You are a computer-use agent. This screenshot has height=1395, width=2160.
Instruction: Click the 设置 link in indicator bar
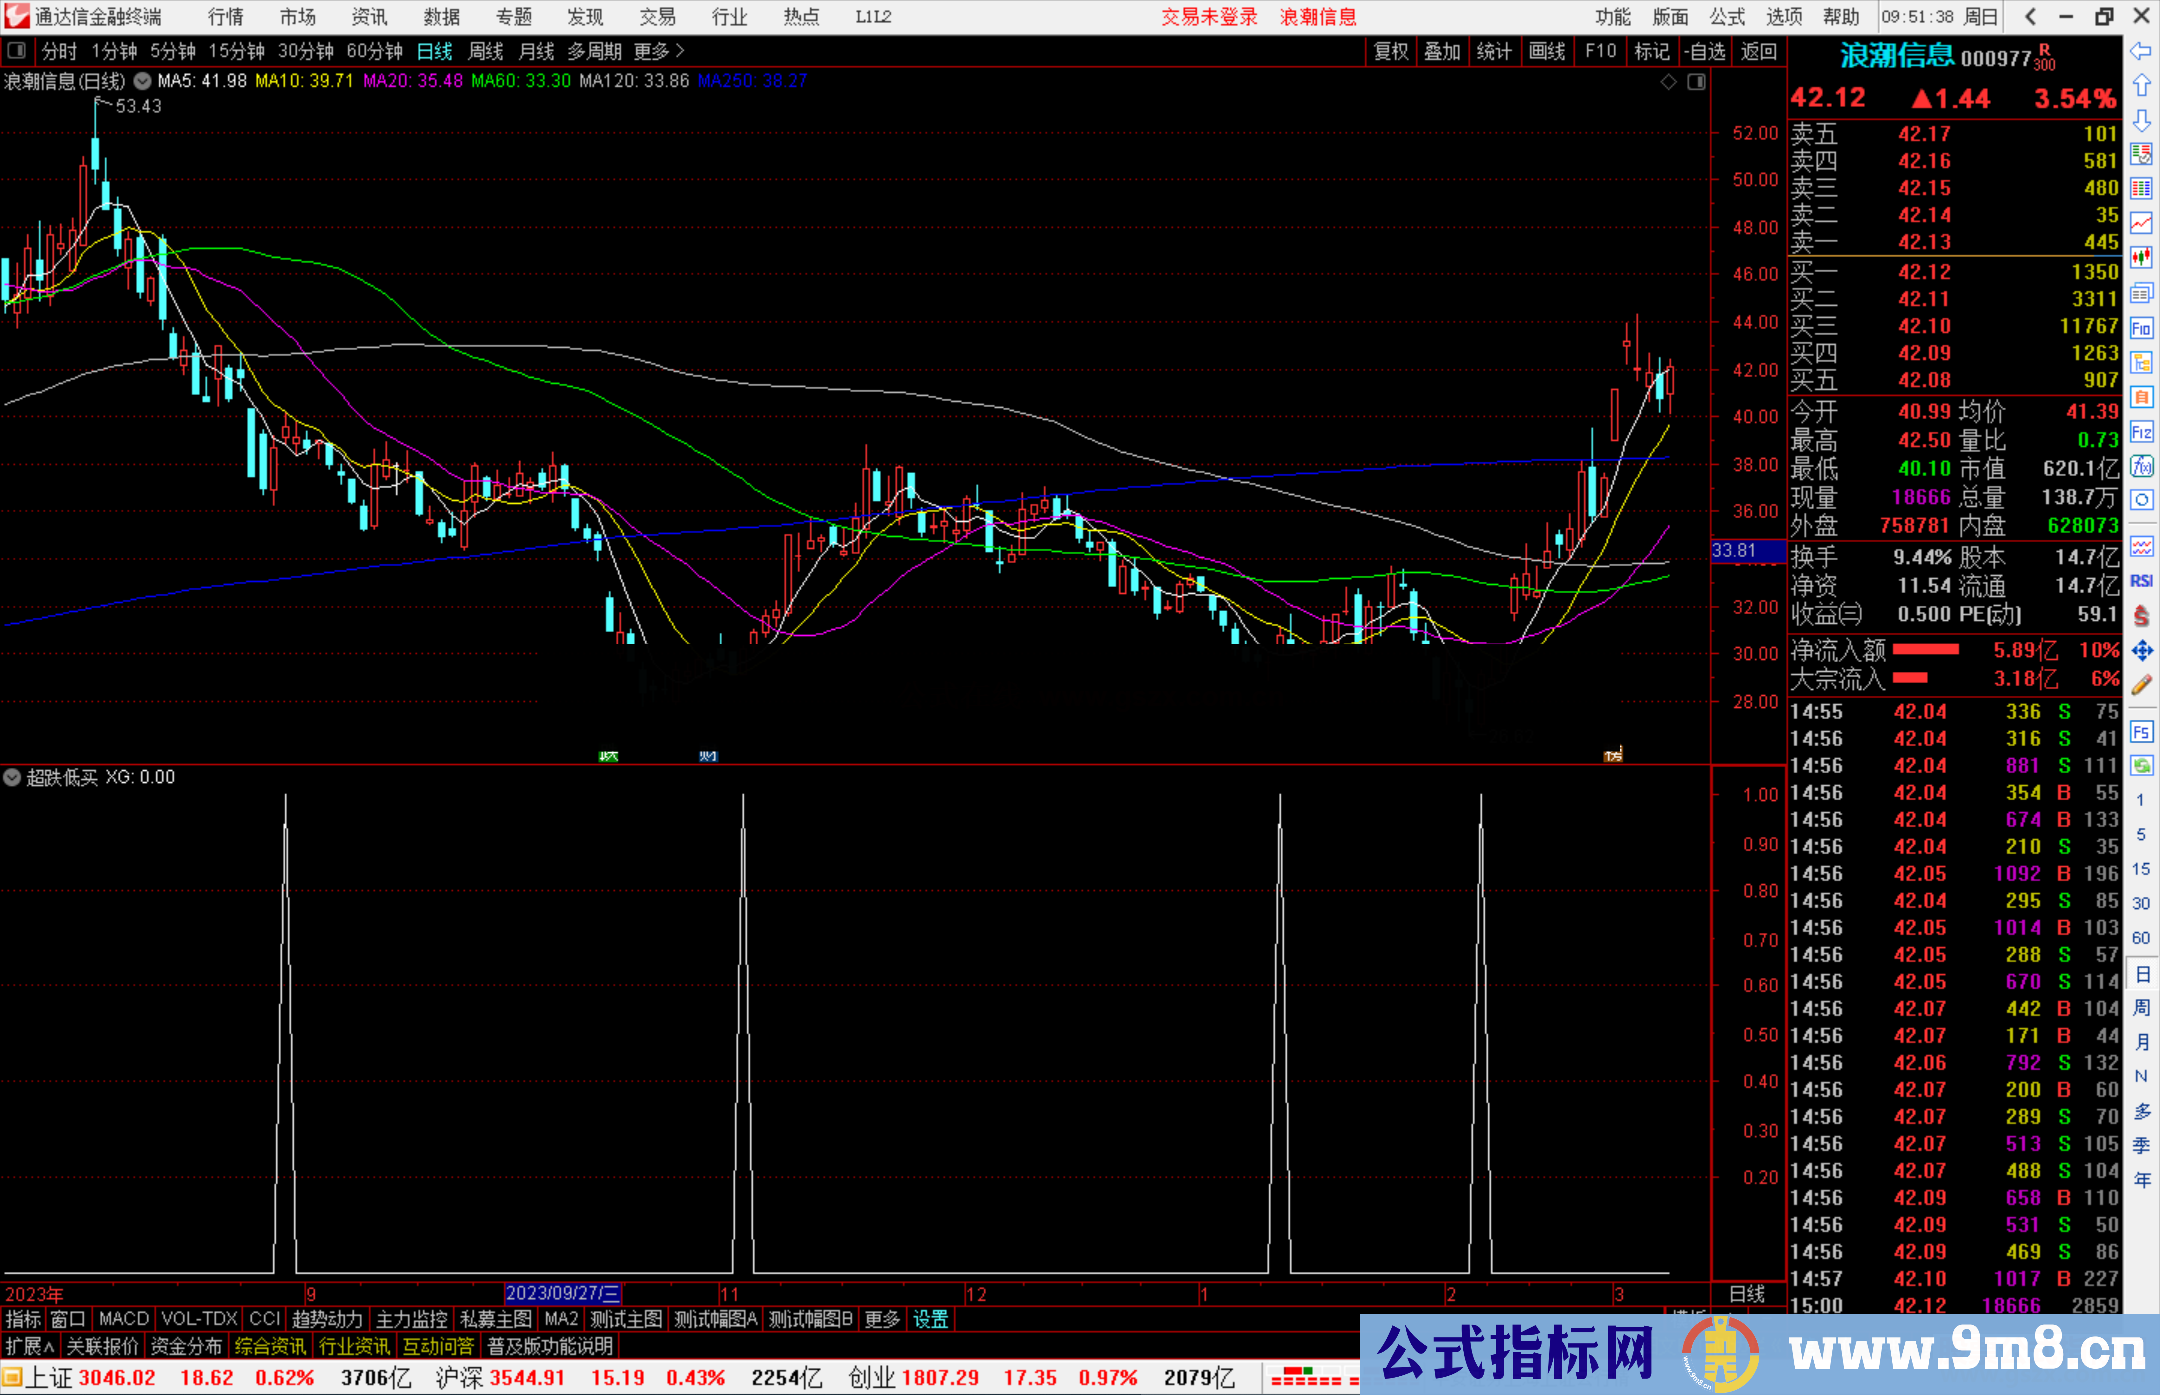point(930,1319)
